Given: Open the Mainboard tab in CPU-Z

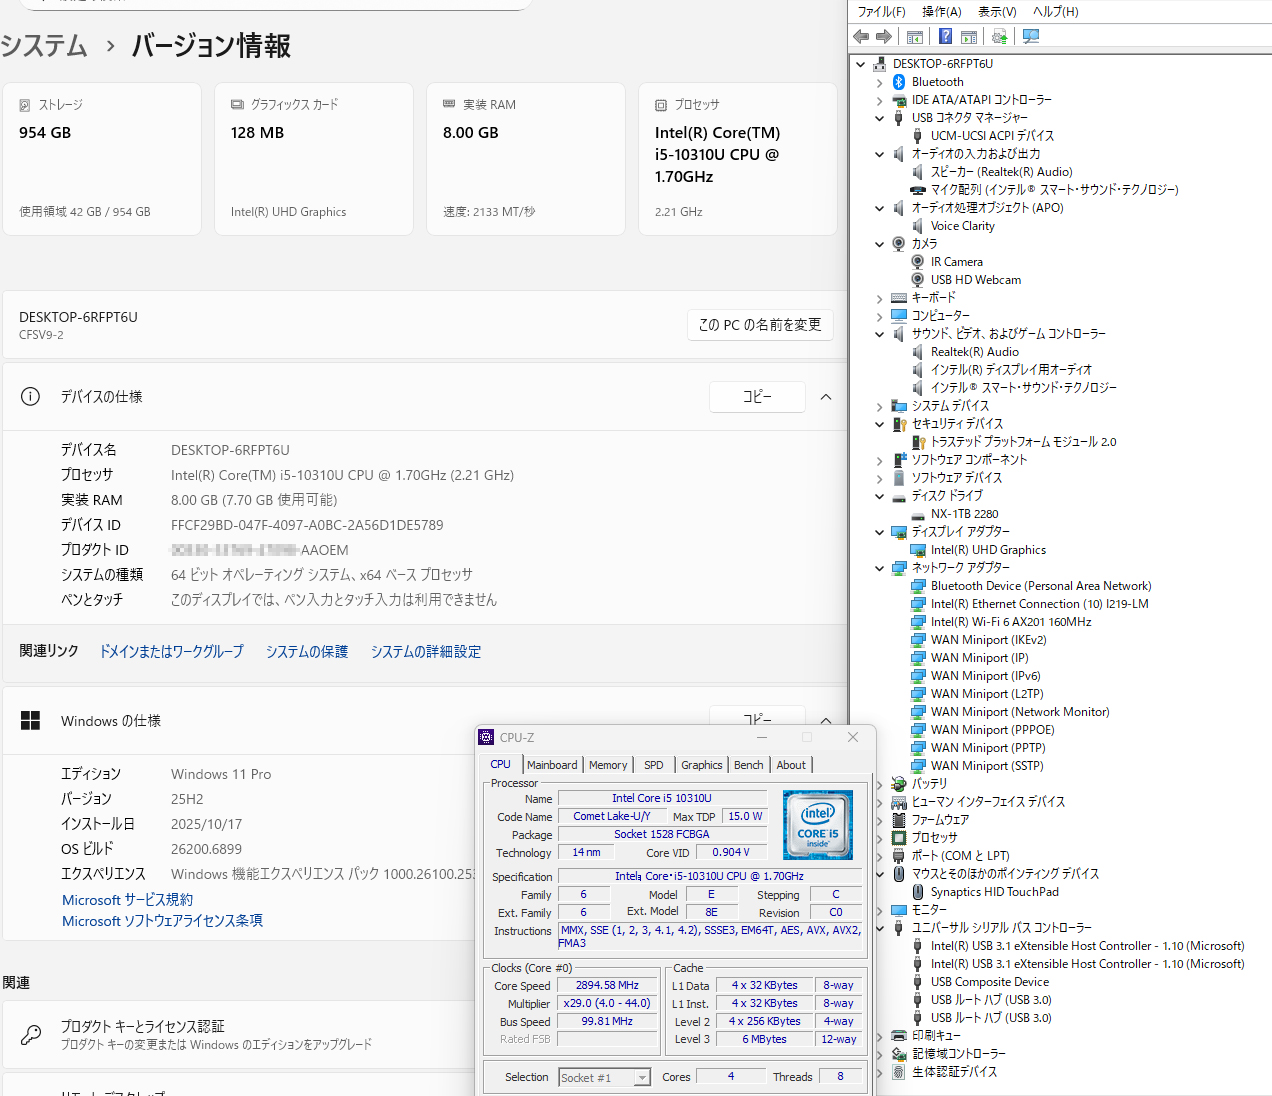Looking at the screenshot, I should (552, 765).
